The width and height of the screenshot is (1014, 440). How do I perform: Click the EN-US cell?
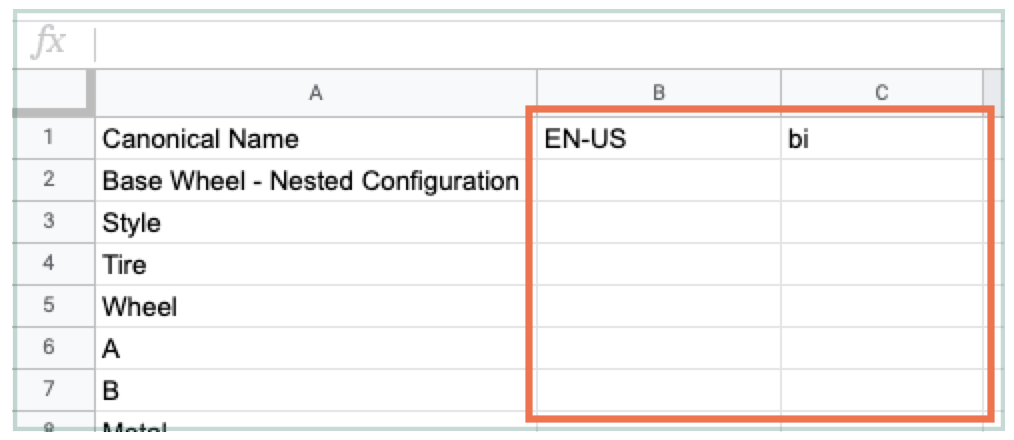click(x=659, y=138)
